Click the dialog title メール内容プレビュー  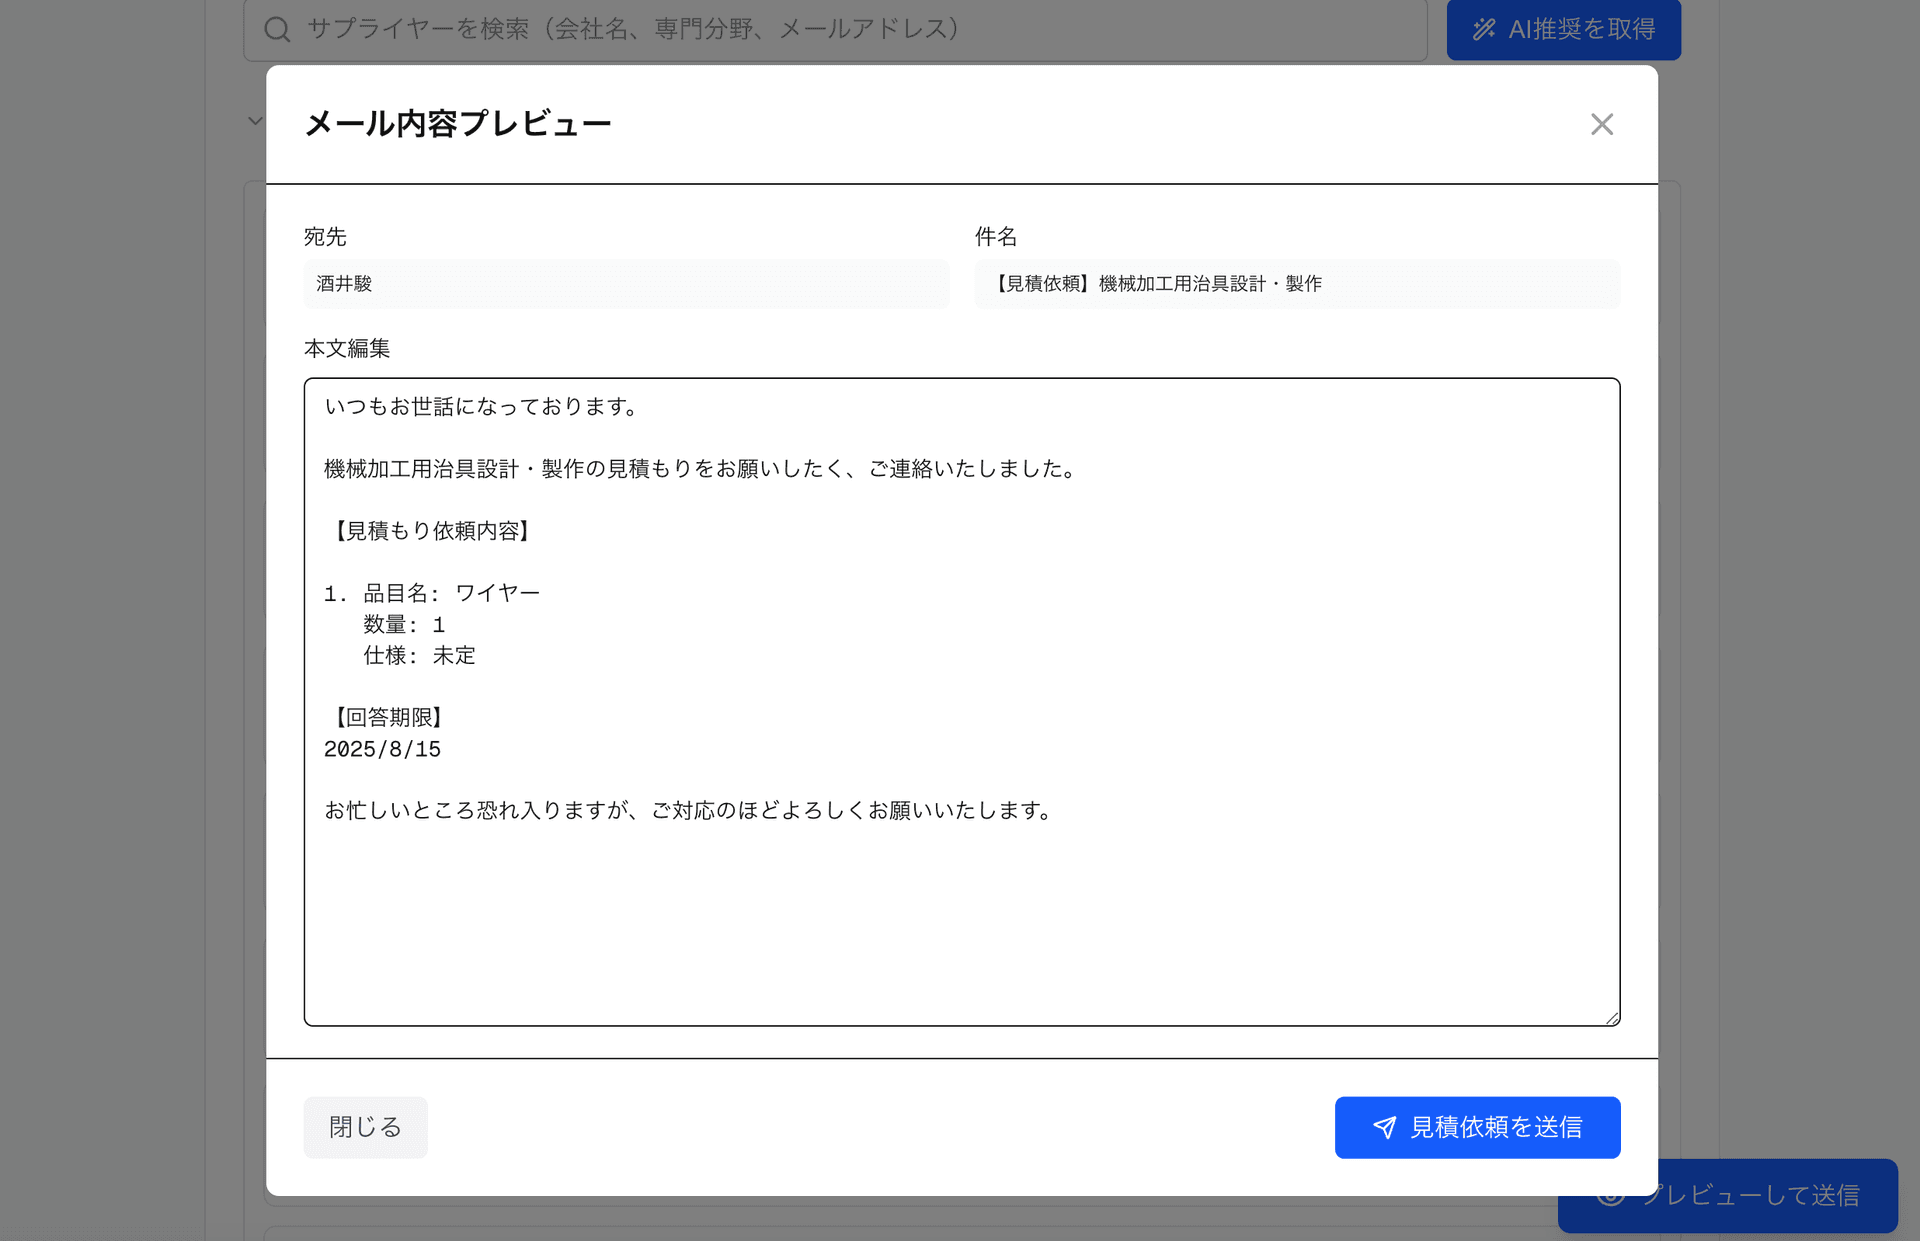coord(458,124)
